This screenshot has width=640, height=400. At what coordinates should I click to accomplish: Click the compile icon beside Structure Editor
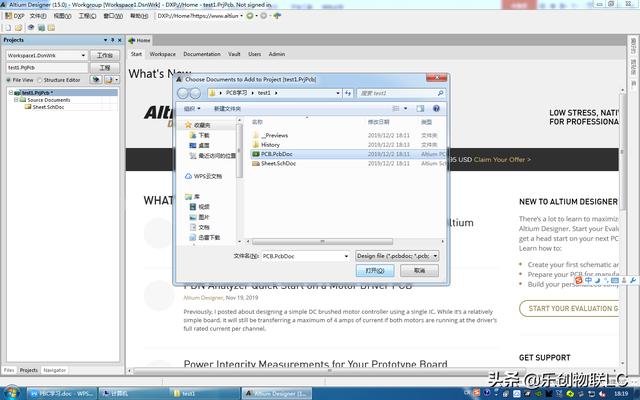(x=96, y=80)
